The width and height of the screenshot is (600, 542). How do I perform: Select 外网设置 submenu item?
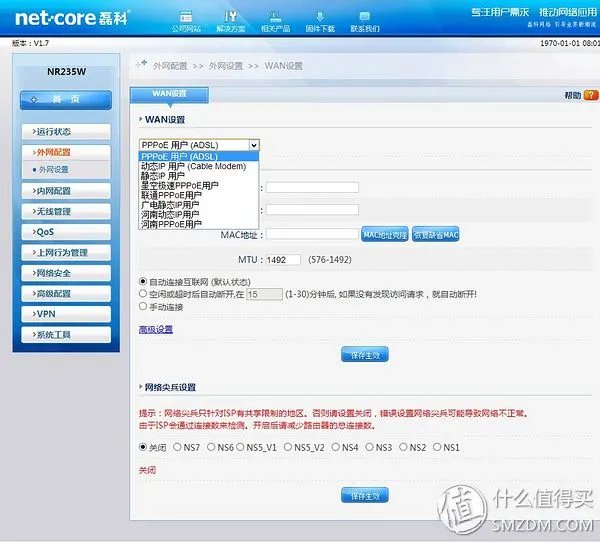pyautogui.click(x=54, y=170)
